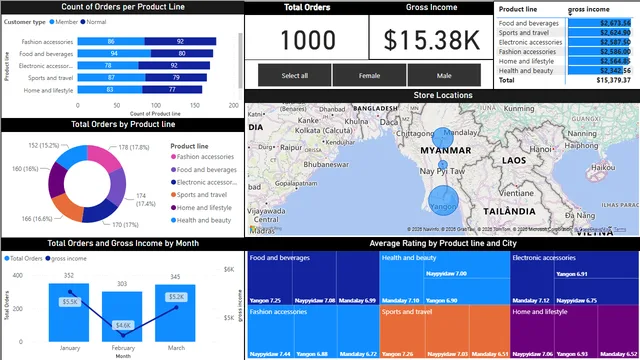Select purple treemap tile Mandalay 6.52

click(618, 331)
